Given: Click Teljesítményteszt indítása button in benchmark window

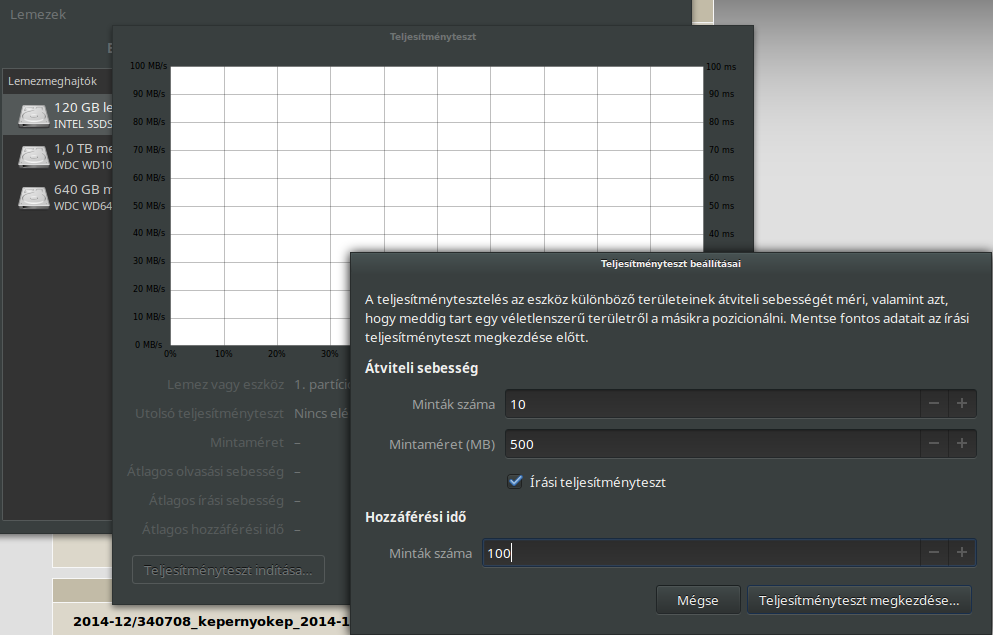Looking at the screenshot, I should tap(228, 570).
